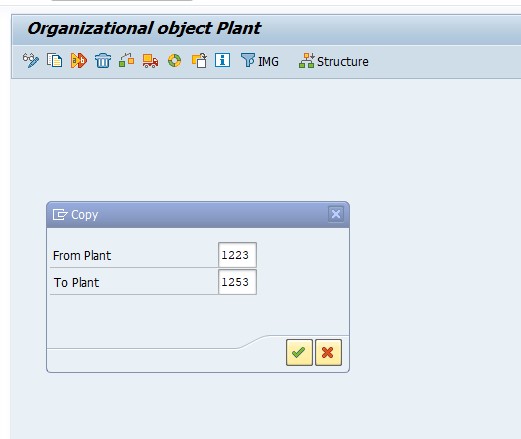Click the To Plant input field

pyautogui.click(x=237, y=282)
